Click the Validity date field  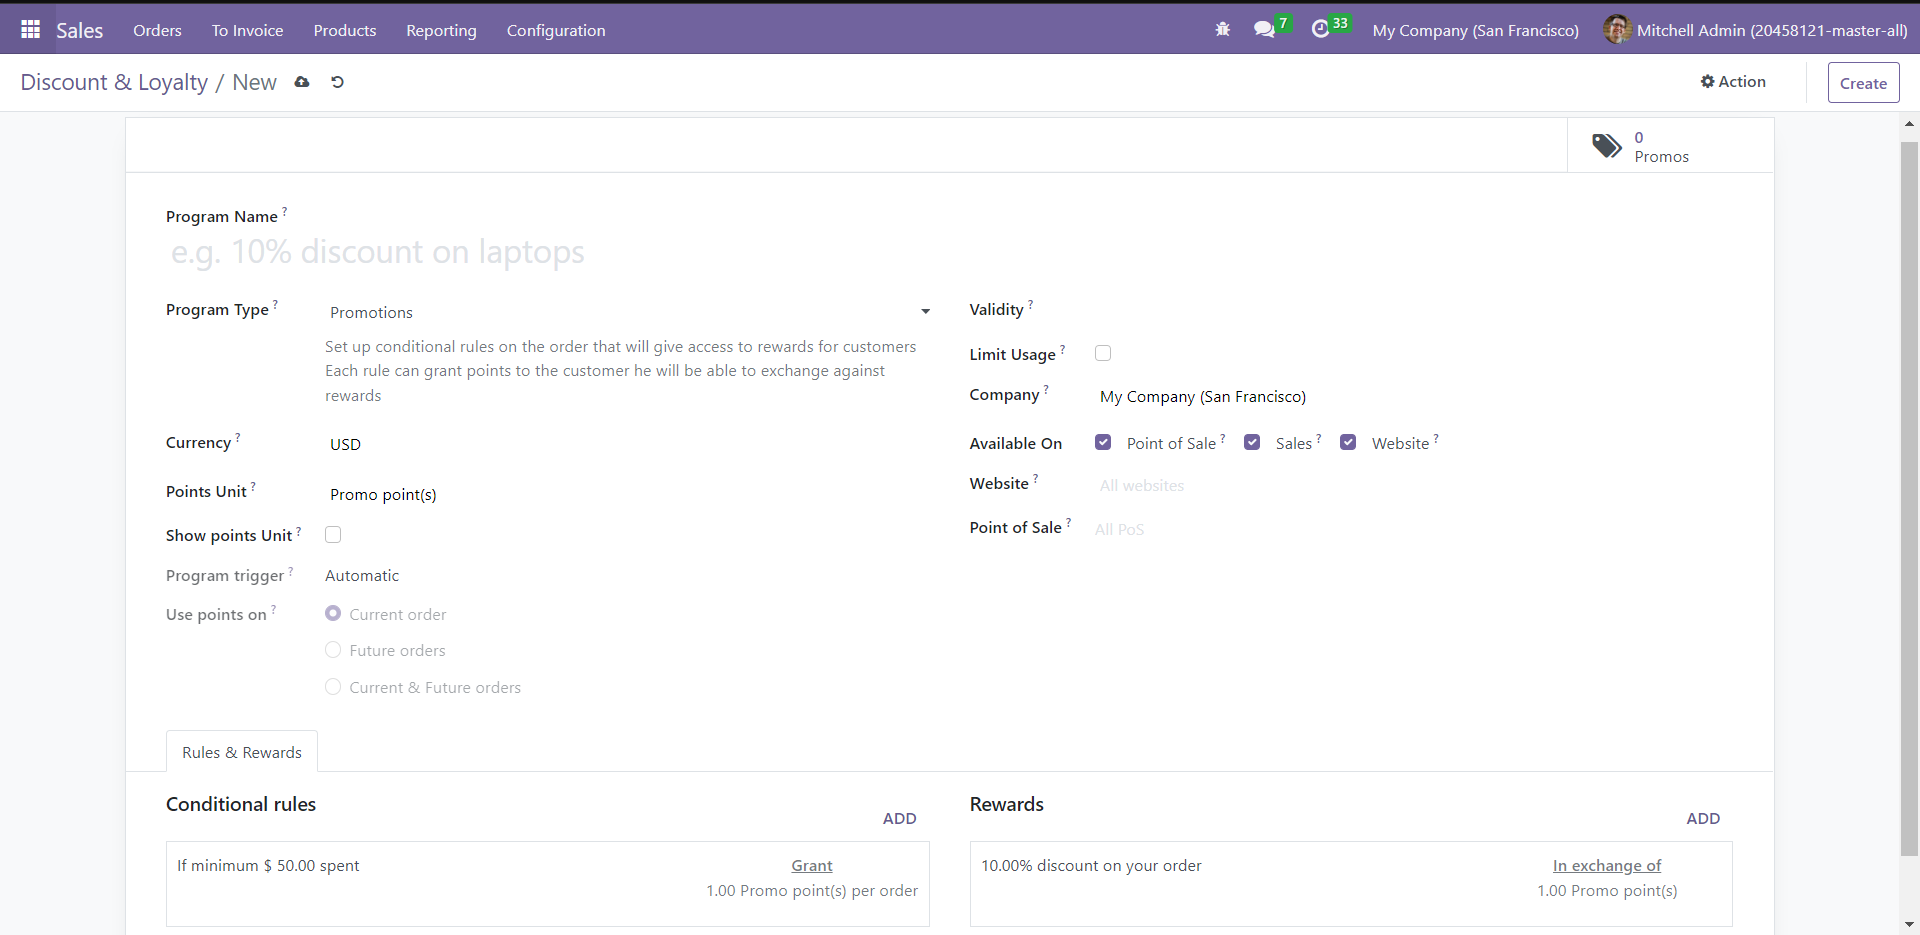(x=1414, y=310)
